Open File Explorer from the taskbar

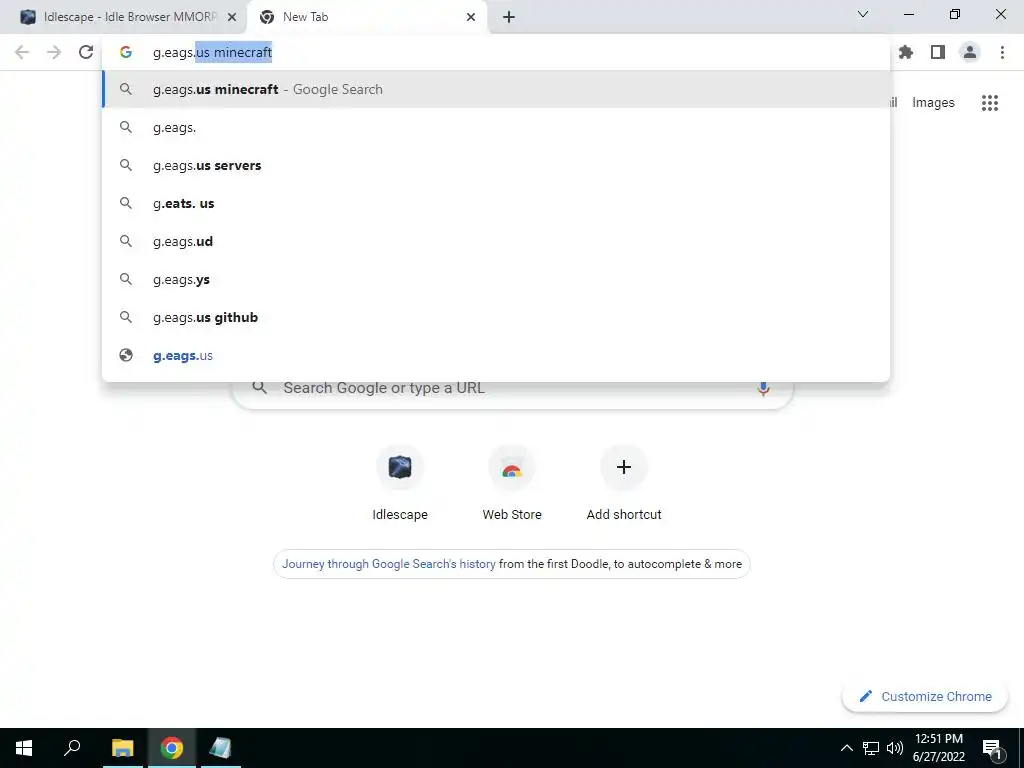pos(122,748)
